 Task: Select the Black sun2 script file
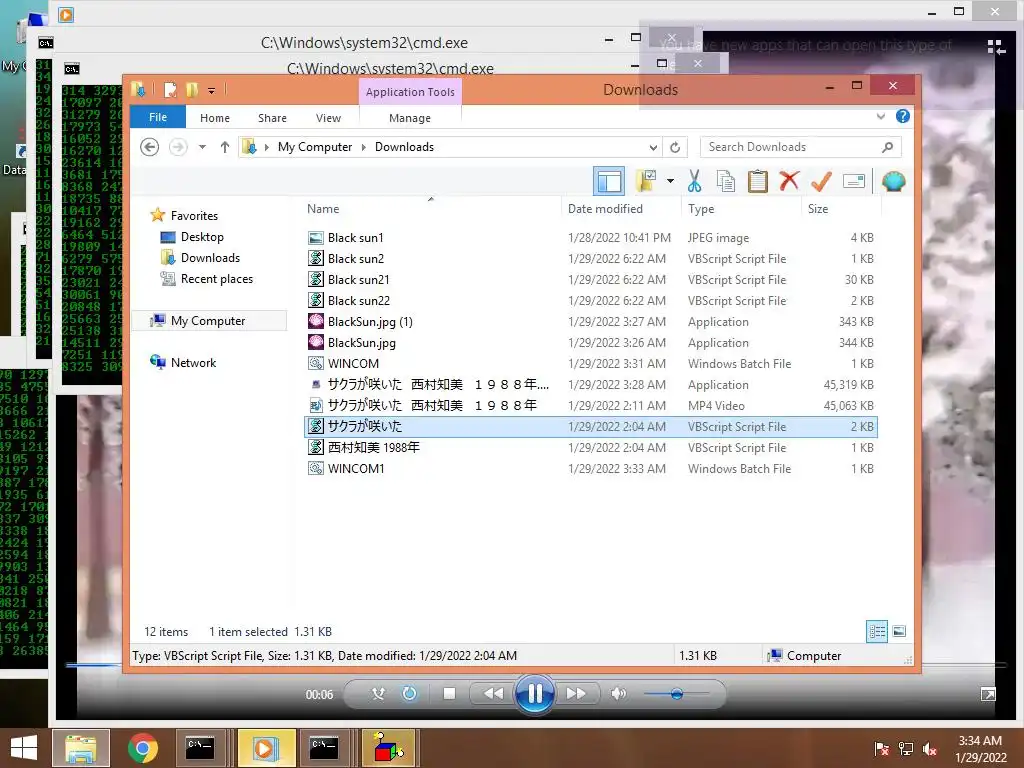[x=590, y=259]
